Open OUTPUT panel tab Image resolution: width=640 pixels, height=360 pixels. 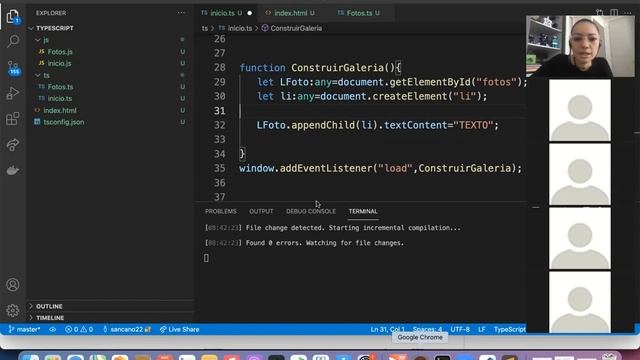(x=261, y=211)
